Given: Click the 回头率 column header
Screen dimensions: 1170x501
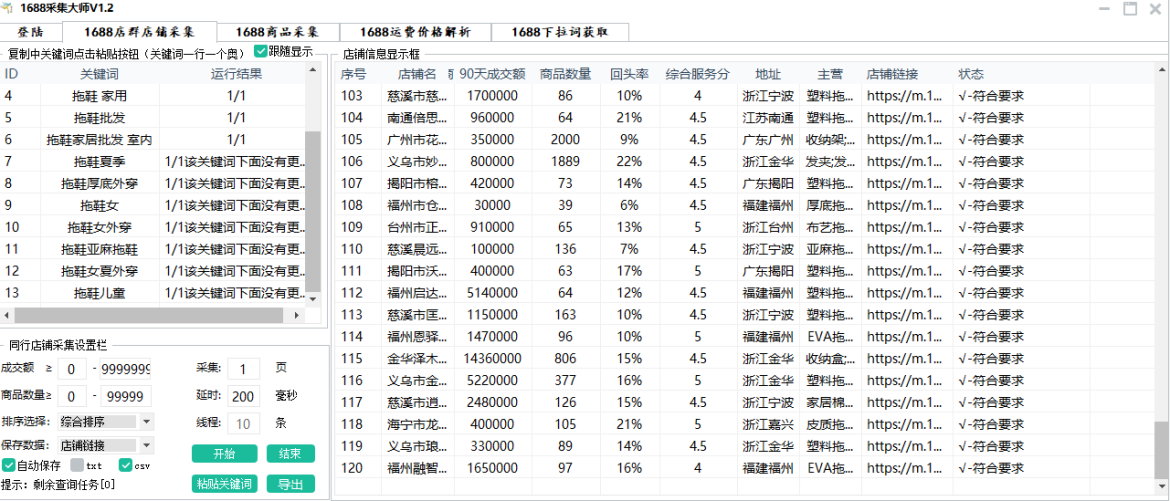Looking at the screenshot, I should pyautogui.click(x=629, y=74).
